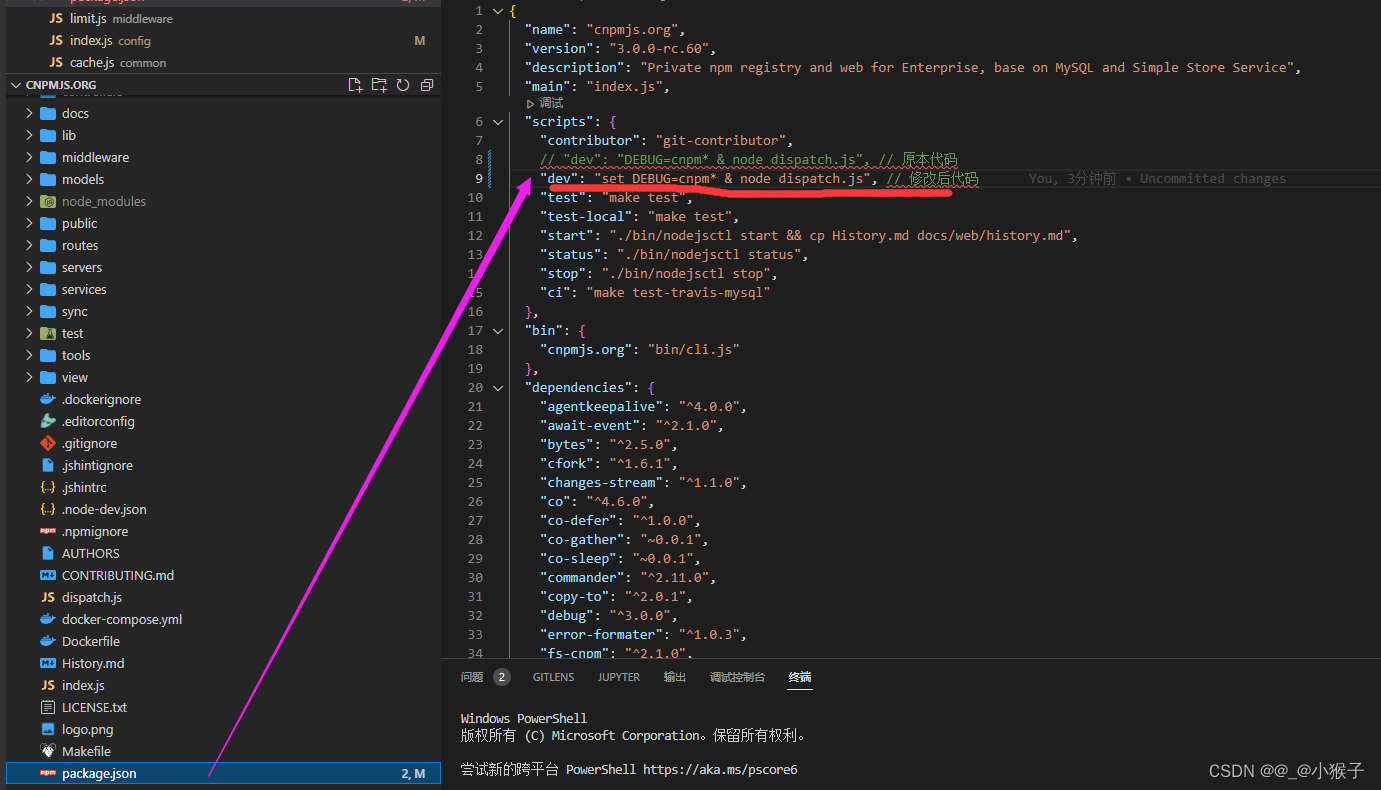
Task: Click the "You, 3分钟前 • Uncommitted changes" blame annotation
Action: [1157, 179]
